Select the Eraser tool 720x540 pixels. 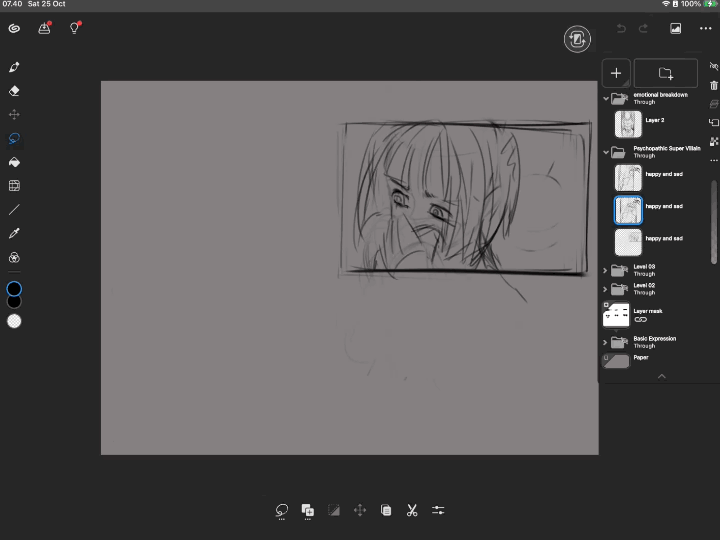coord(14,91)
